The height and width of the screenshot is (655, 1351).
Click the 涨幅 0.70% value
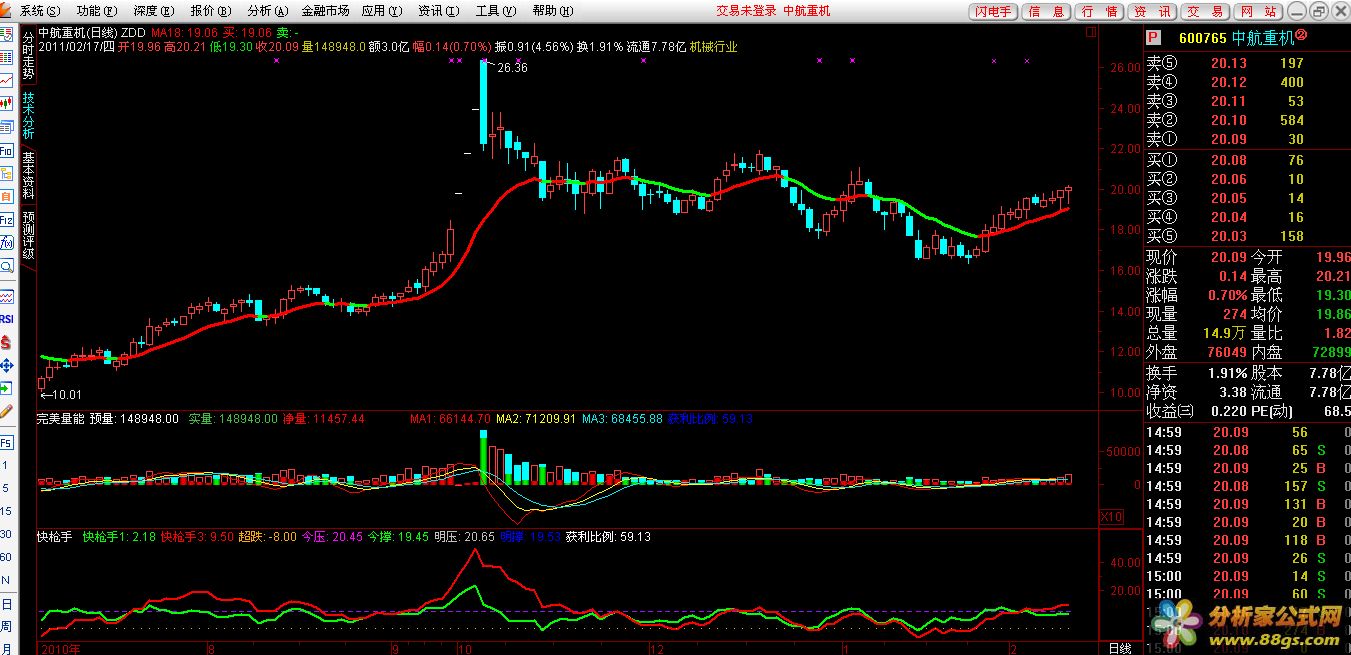(x=1226, y=295)
